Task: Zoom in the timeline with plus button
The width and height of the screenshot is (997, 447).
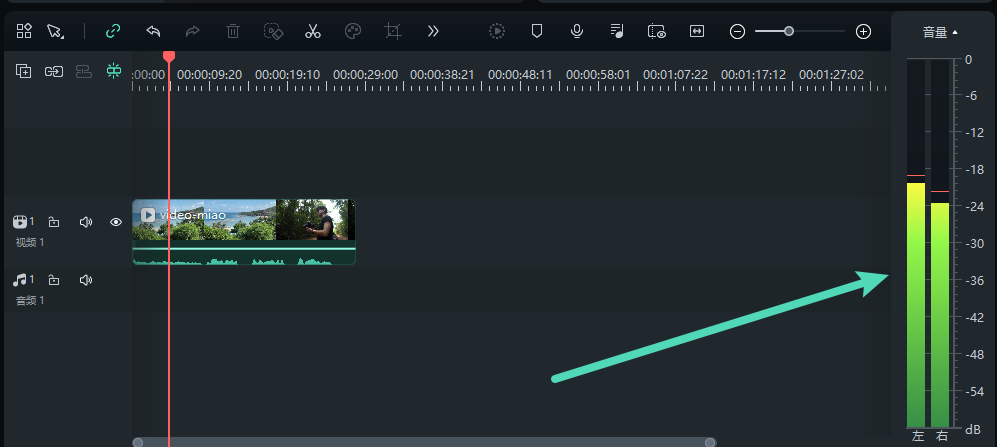Action: pyautogui.click(x=864, y=31)
